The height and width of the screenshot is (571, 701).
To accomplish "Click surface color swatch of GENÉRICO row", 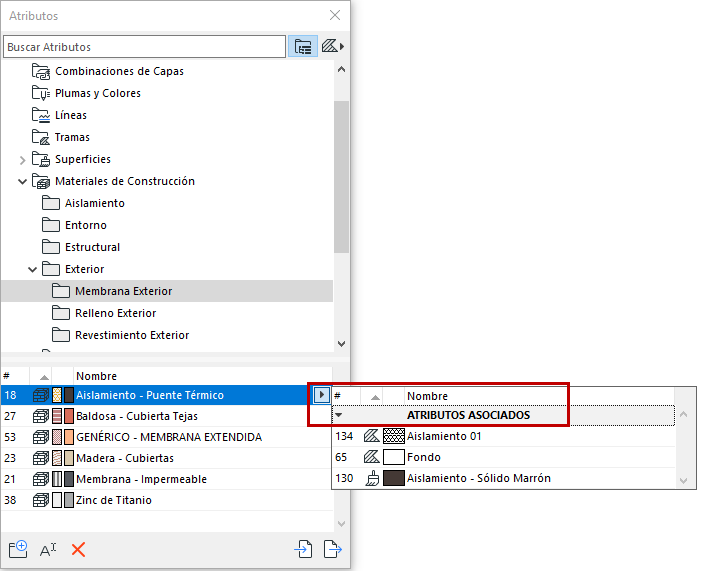I will click(68, 437).
